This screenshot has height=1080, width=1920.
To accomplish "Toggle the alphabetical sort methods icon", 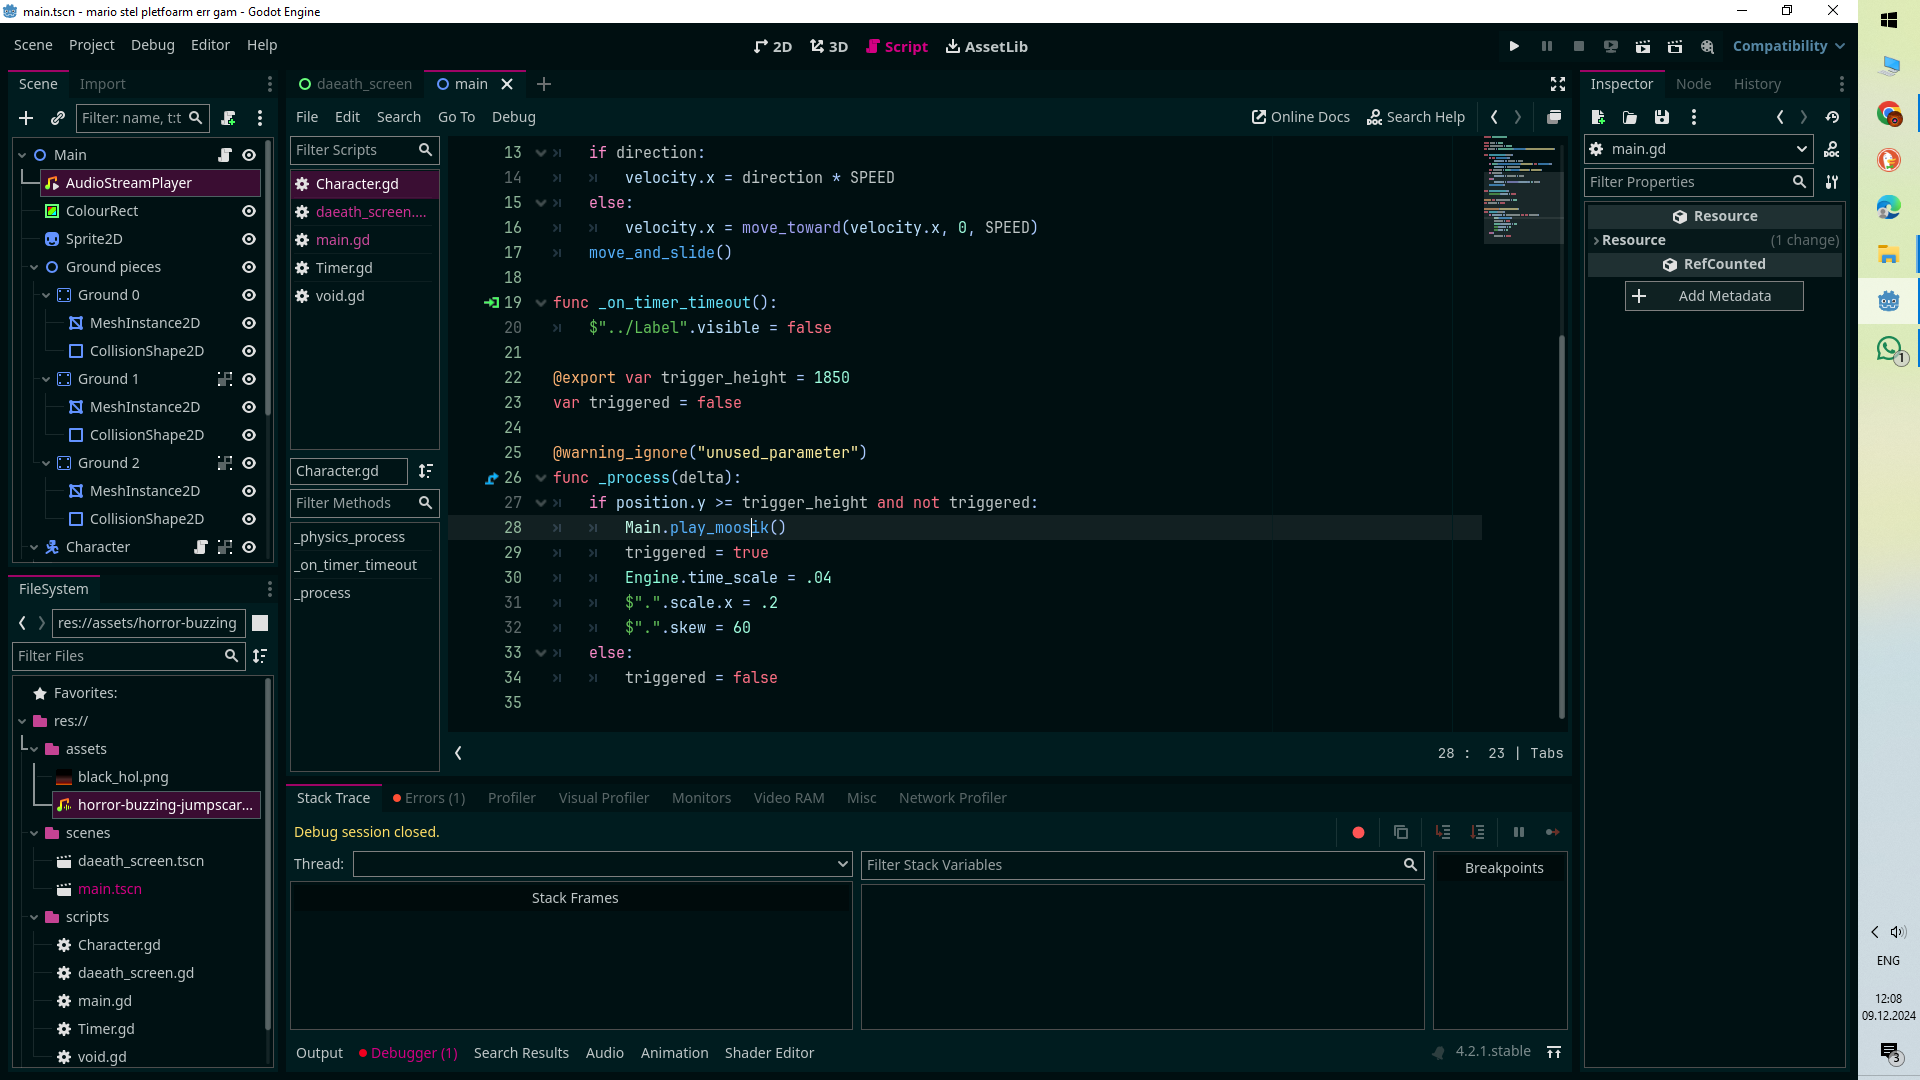I will (426, 471).
